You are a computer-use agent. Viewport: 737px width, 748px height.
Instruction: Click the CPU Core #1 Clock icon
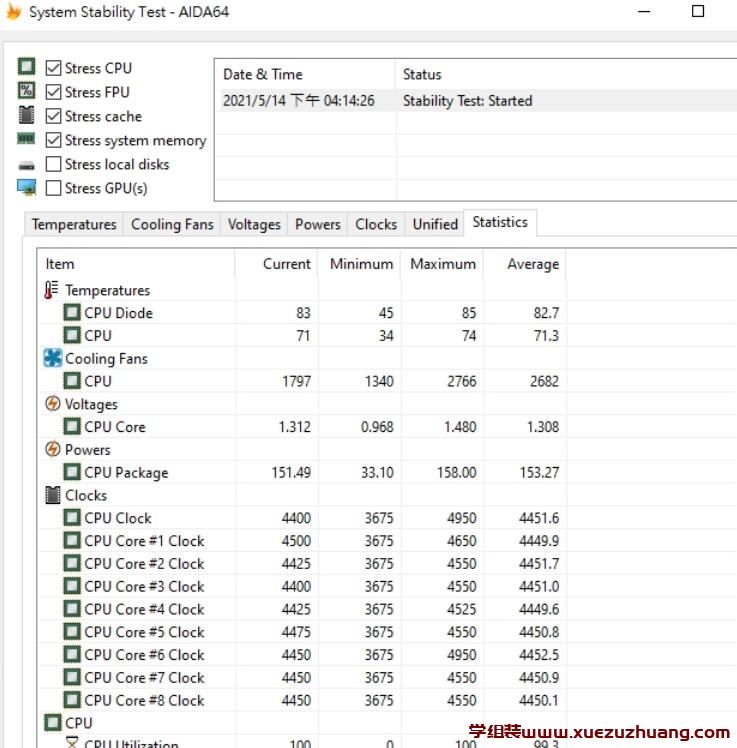[72, 540]
